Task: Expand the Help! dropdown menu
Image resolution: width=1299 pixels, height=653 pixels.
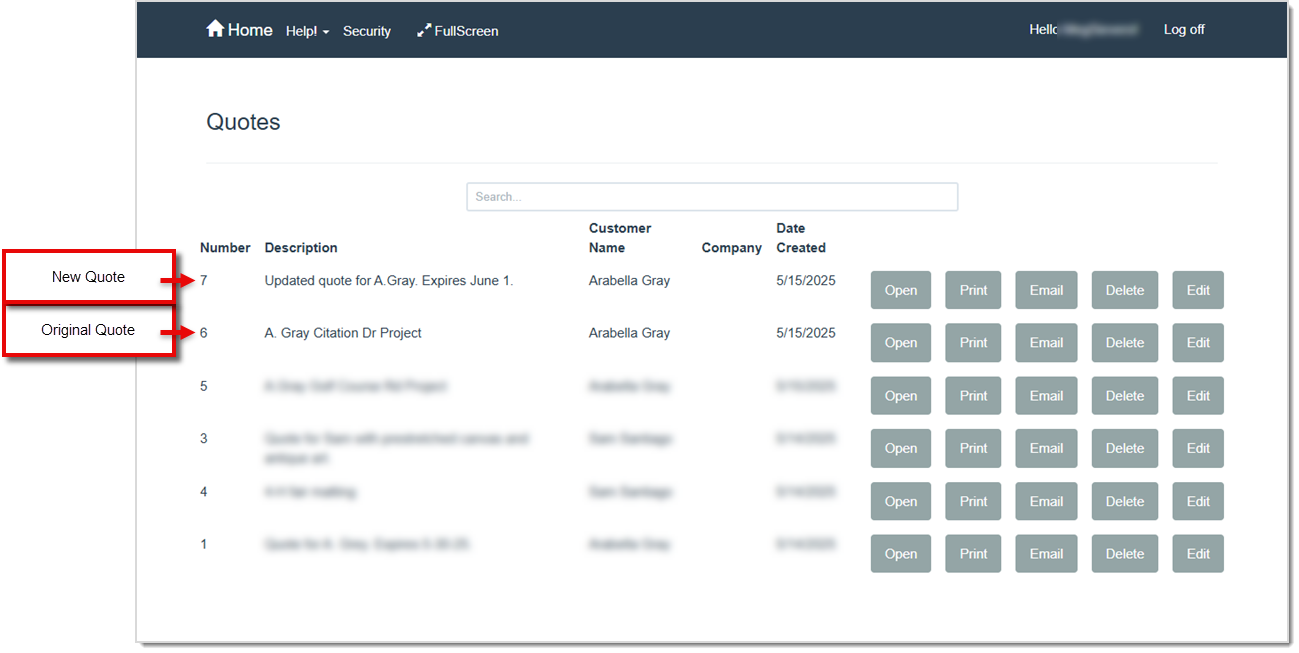Action: pos(307,31)
